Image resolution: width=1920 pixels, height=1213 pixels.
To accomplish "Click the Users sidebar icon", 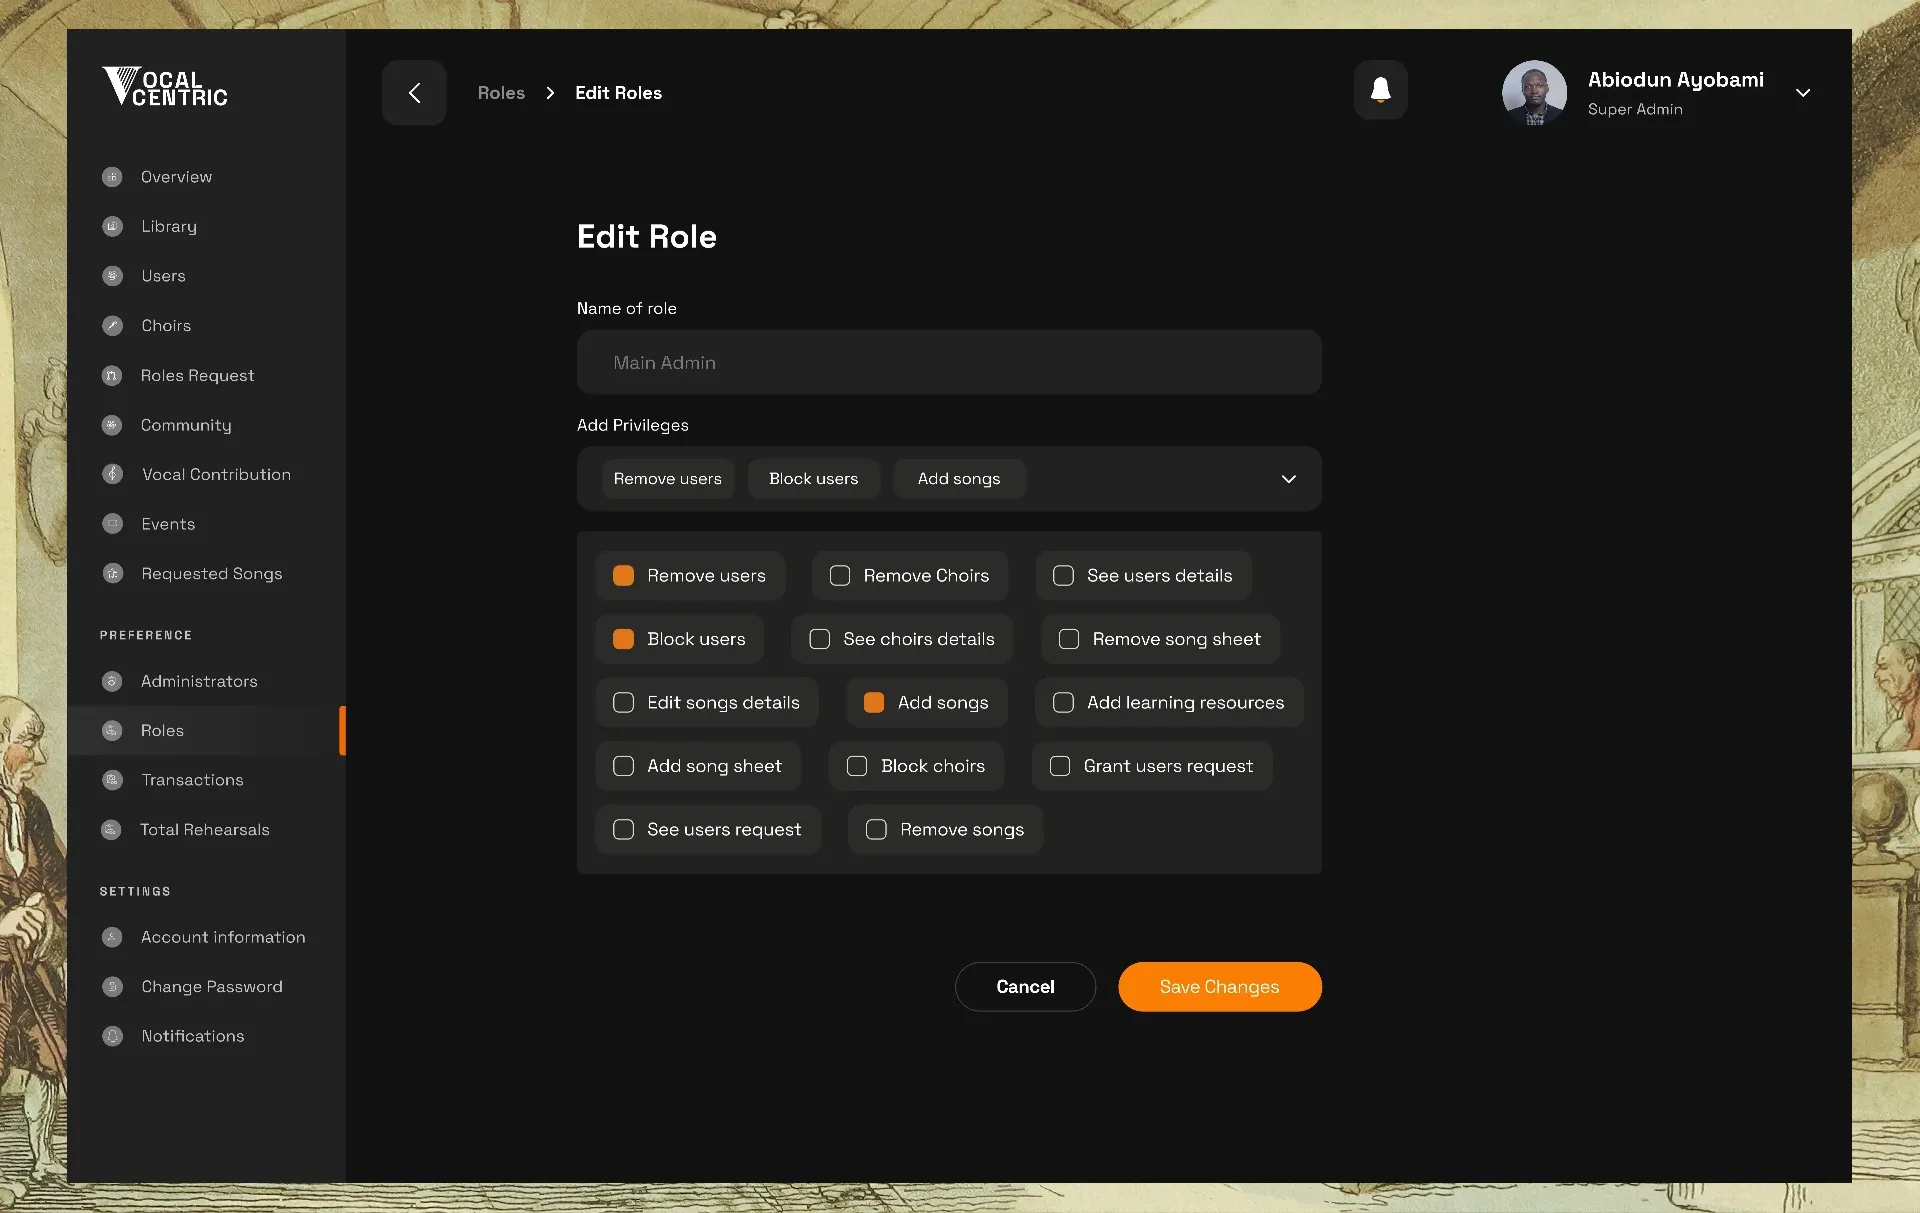I will pos(112,276).
